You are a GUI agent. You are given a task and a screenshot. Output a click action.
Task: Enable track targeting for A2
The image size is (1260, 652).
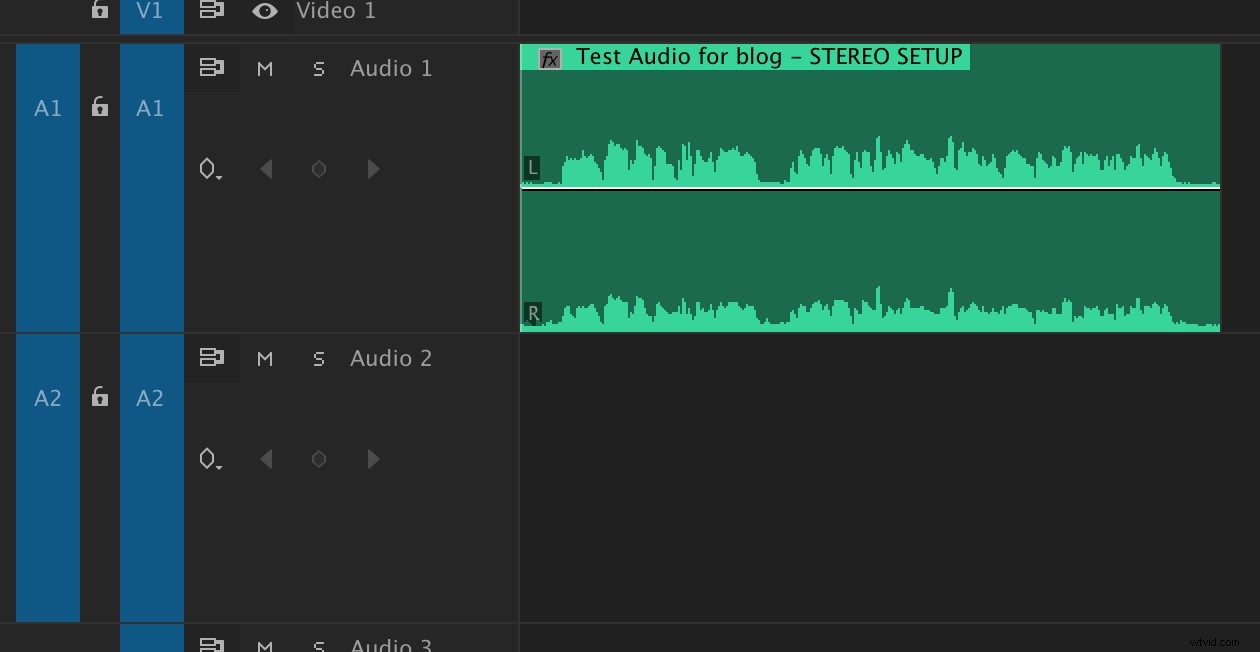151,397
